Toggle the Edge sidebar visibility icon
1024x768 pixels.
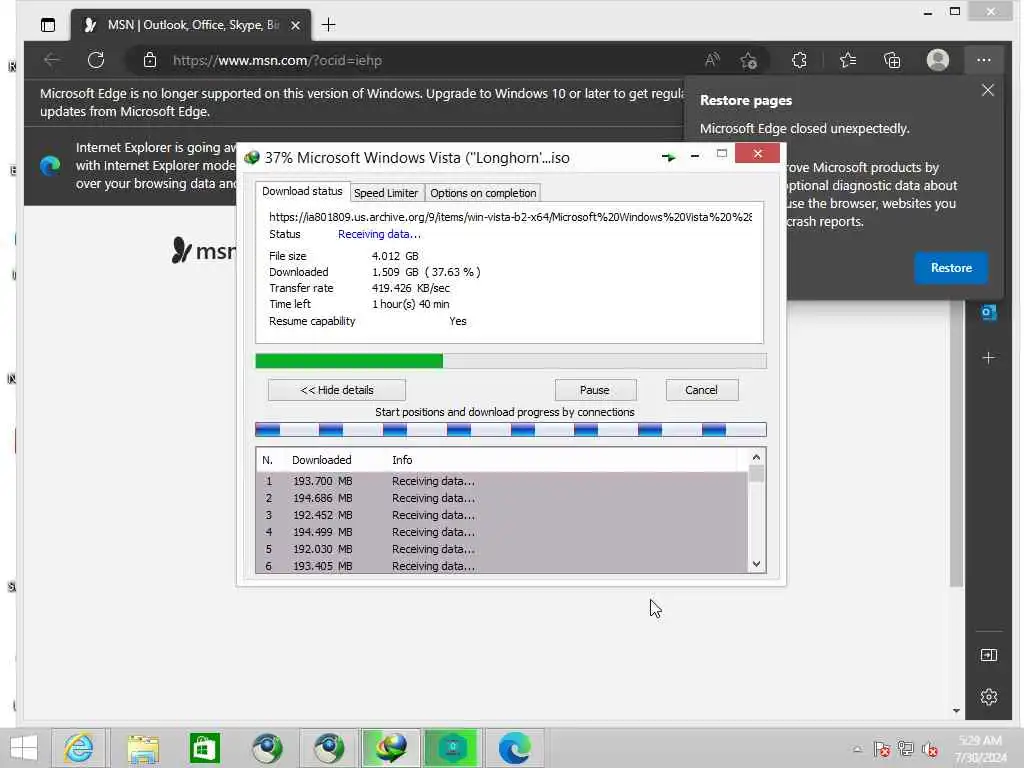coord(989,655)
